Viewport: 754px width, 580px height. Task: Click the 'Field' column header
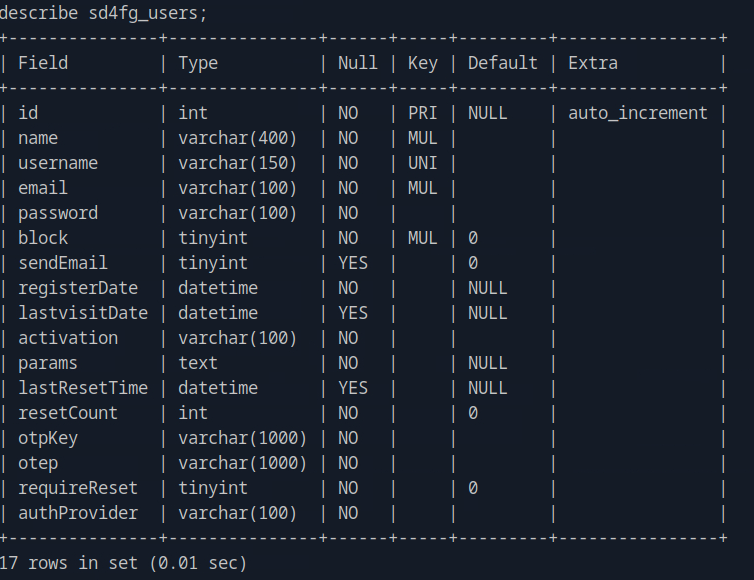pyautogui.click(x=43, y=63)
